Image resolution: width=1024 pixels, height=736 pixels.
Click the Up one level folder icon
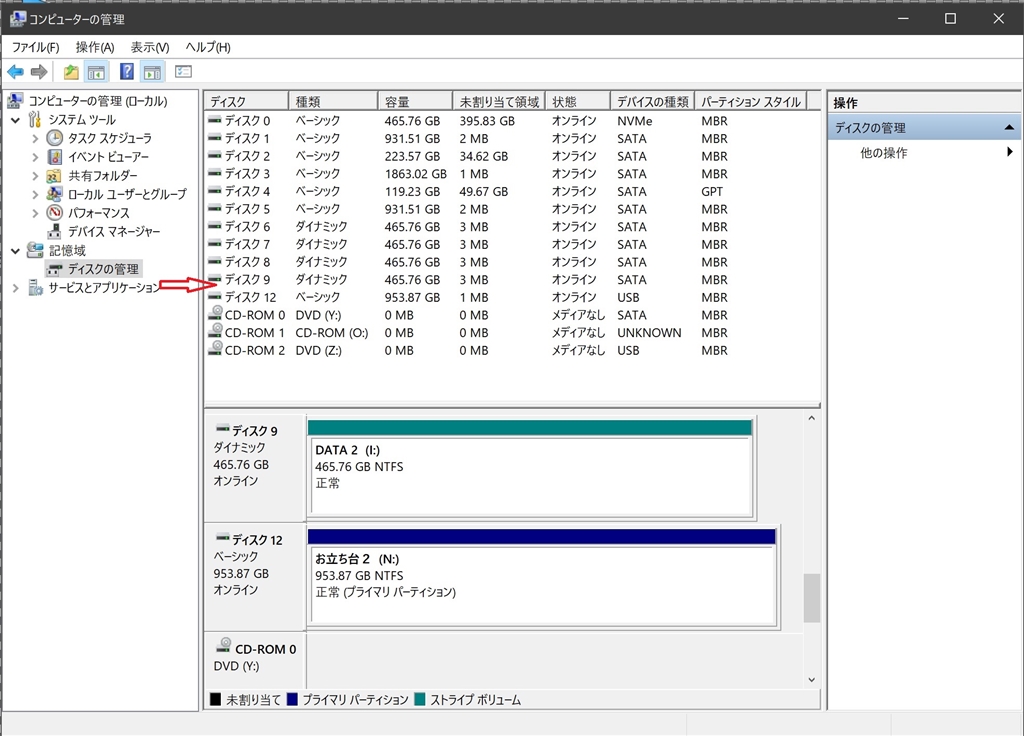(x=71, y=72)
